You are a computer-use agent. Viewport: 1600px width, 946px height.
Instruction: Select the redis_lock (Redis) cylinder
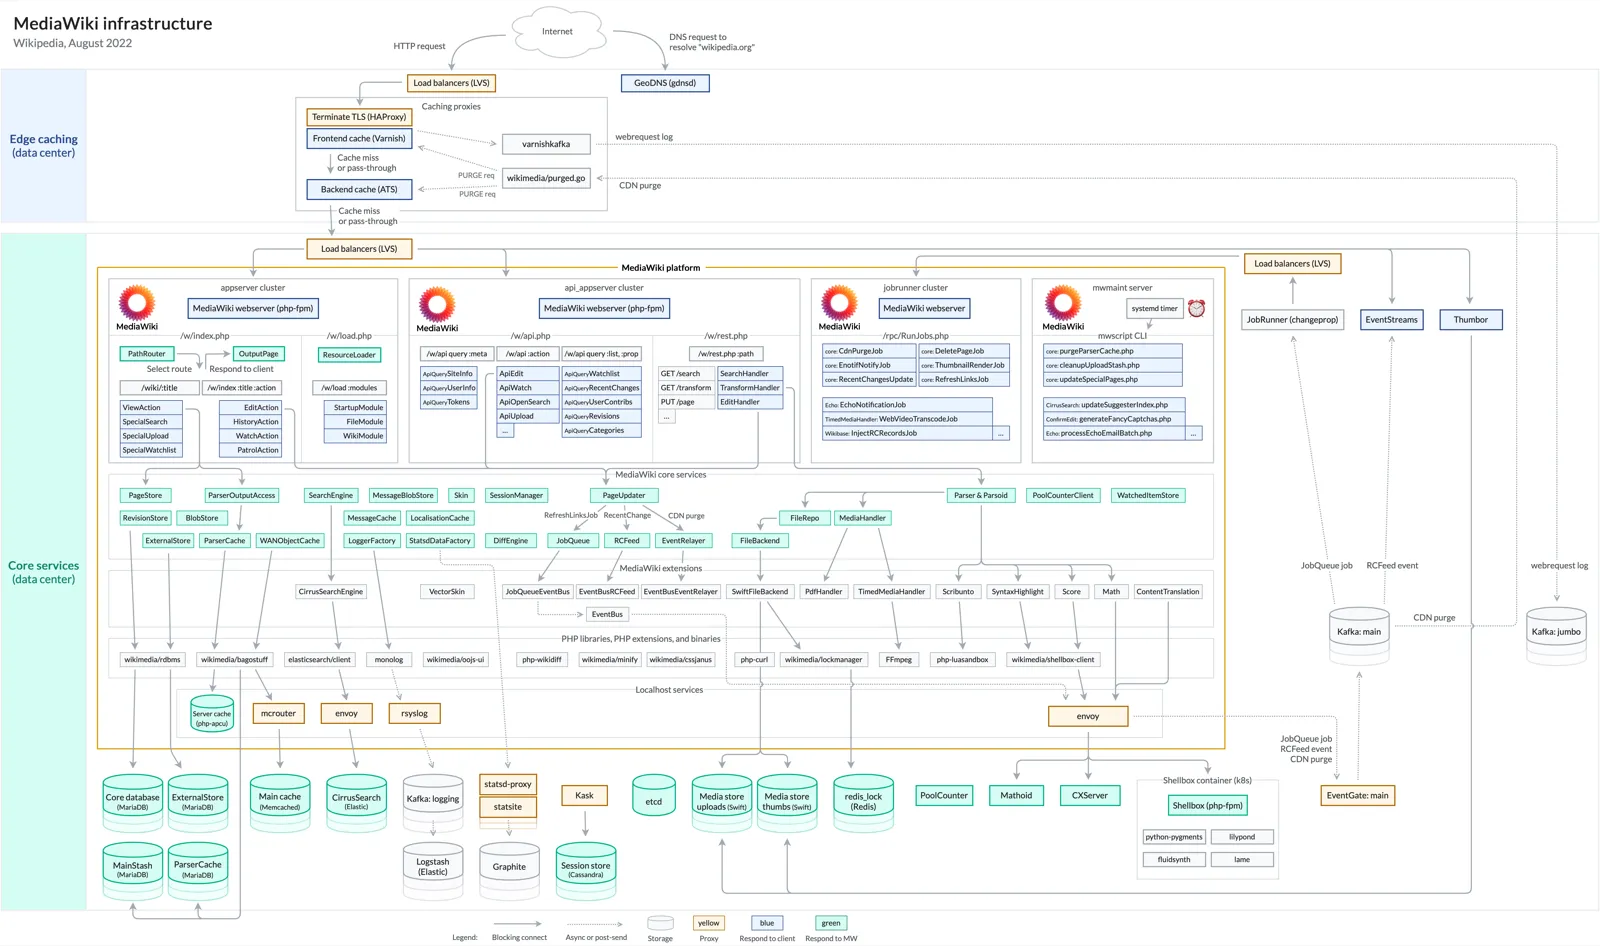coord(864,801)
